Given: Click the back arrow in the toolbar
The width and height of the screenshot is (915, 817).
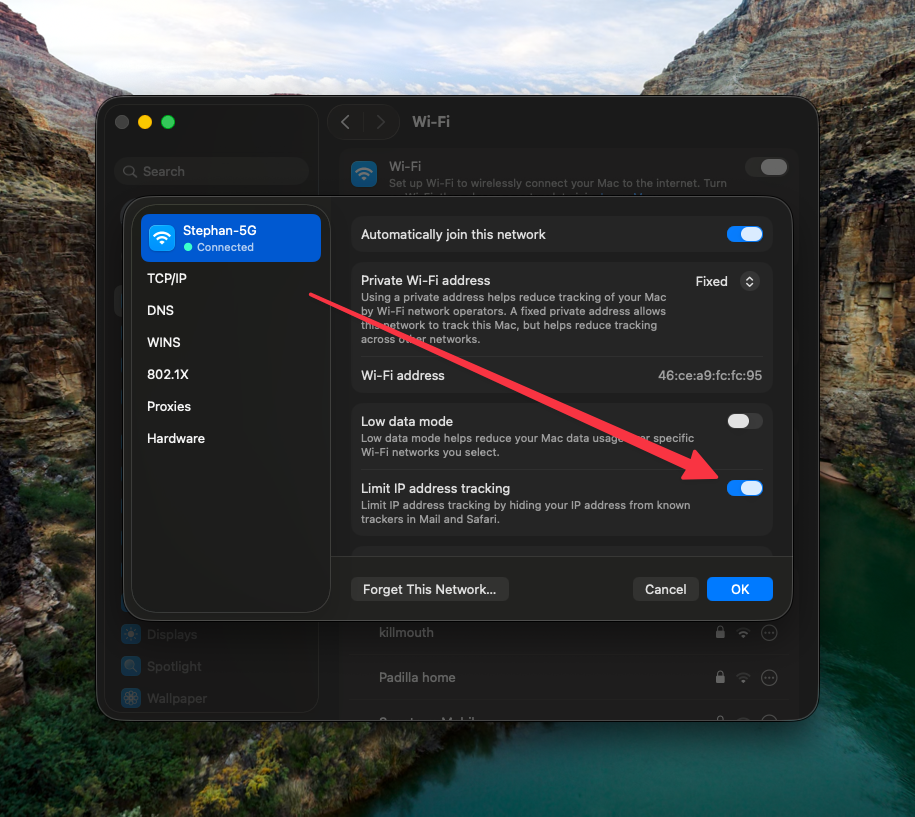Looking at the screenshot, I should [x=345, y=122].
